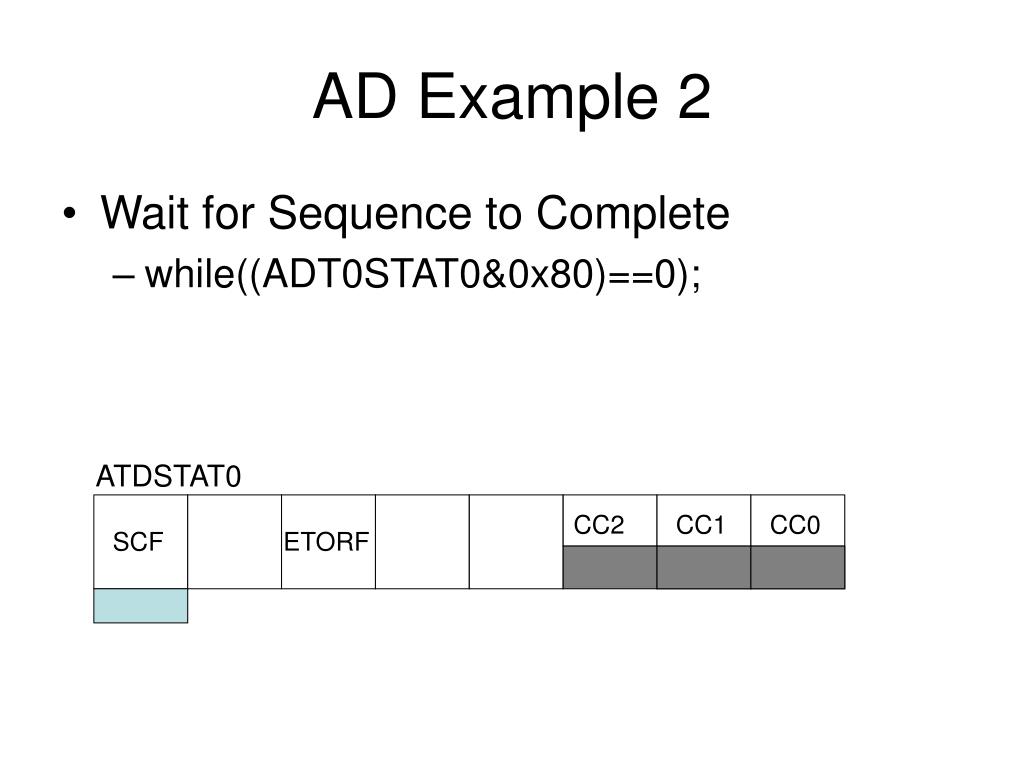Click the ETORF bit cell

click(x=328, y=541)
